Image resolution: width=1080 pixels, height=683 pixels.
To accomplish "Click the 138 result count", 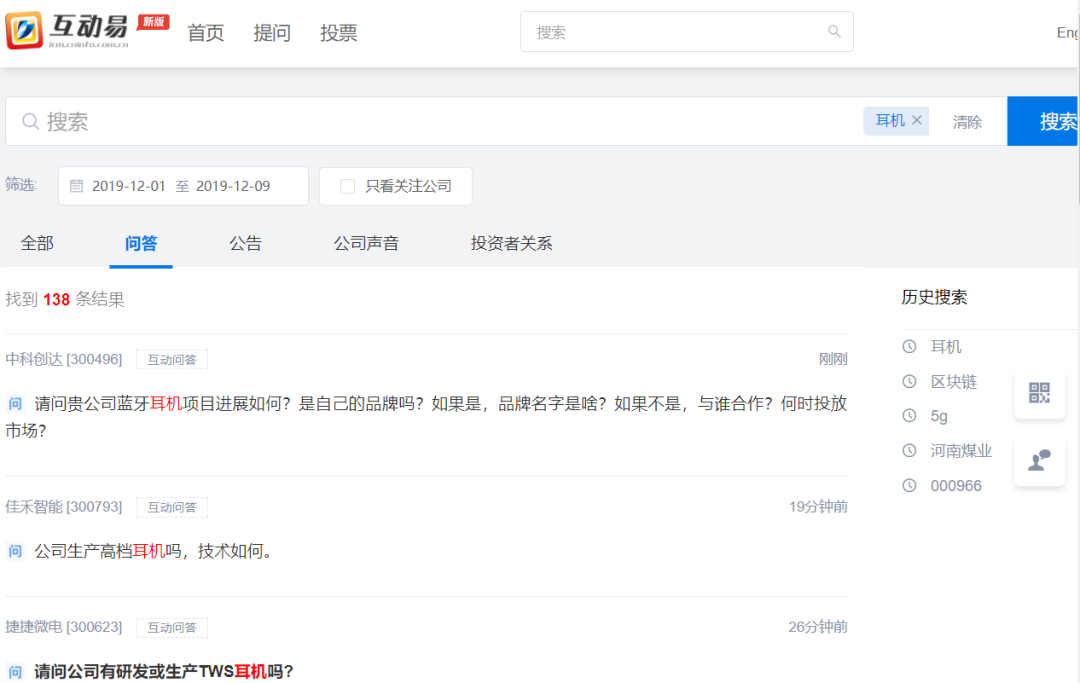I will pos(56,300).
